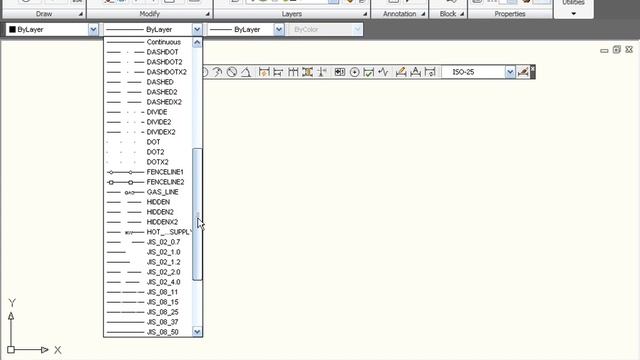
Task: Click the Dimension Update icon
Action: pos(430,72)
